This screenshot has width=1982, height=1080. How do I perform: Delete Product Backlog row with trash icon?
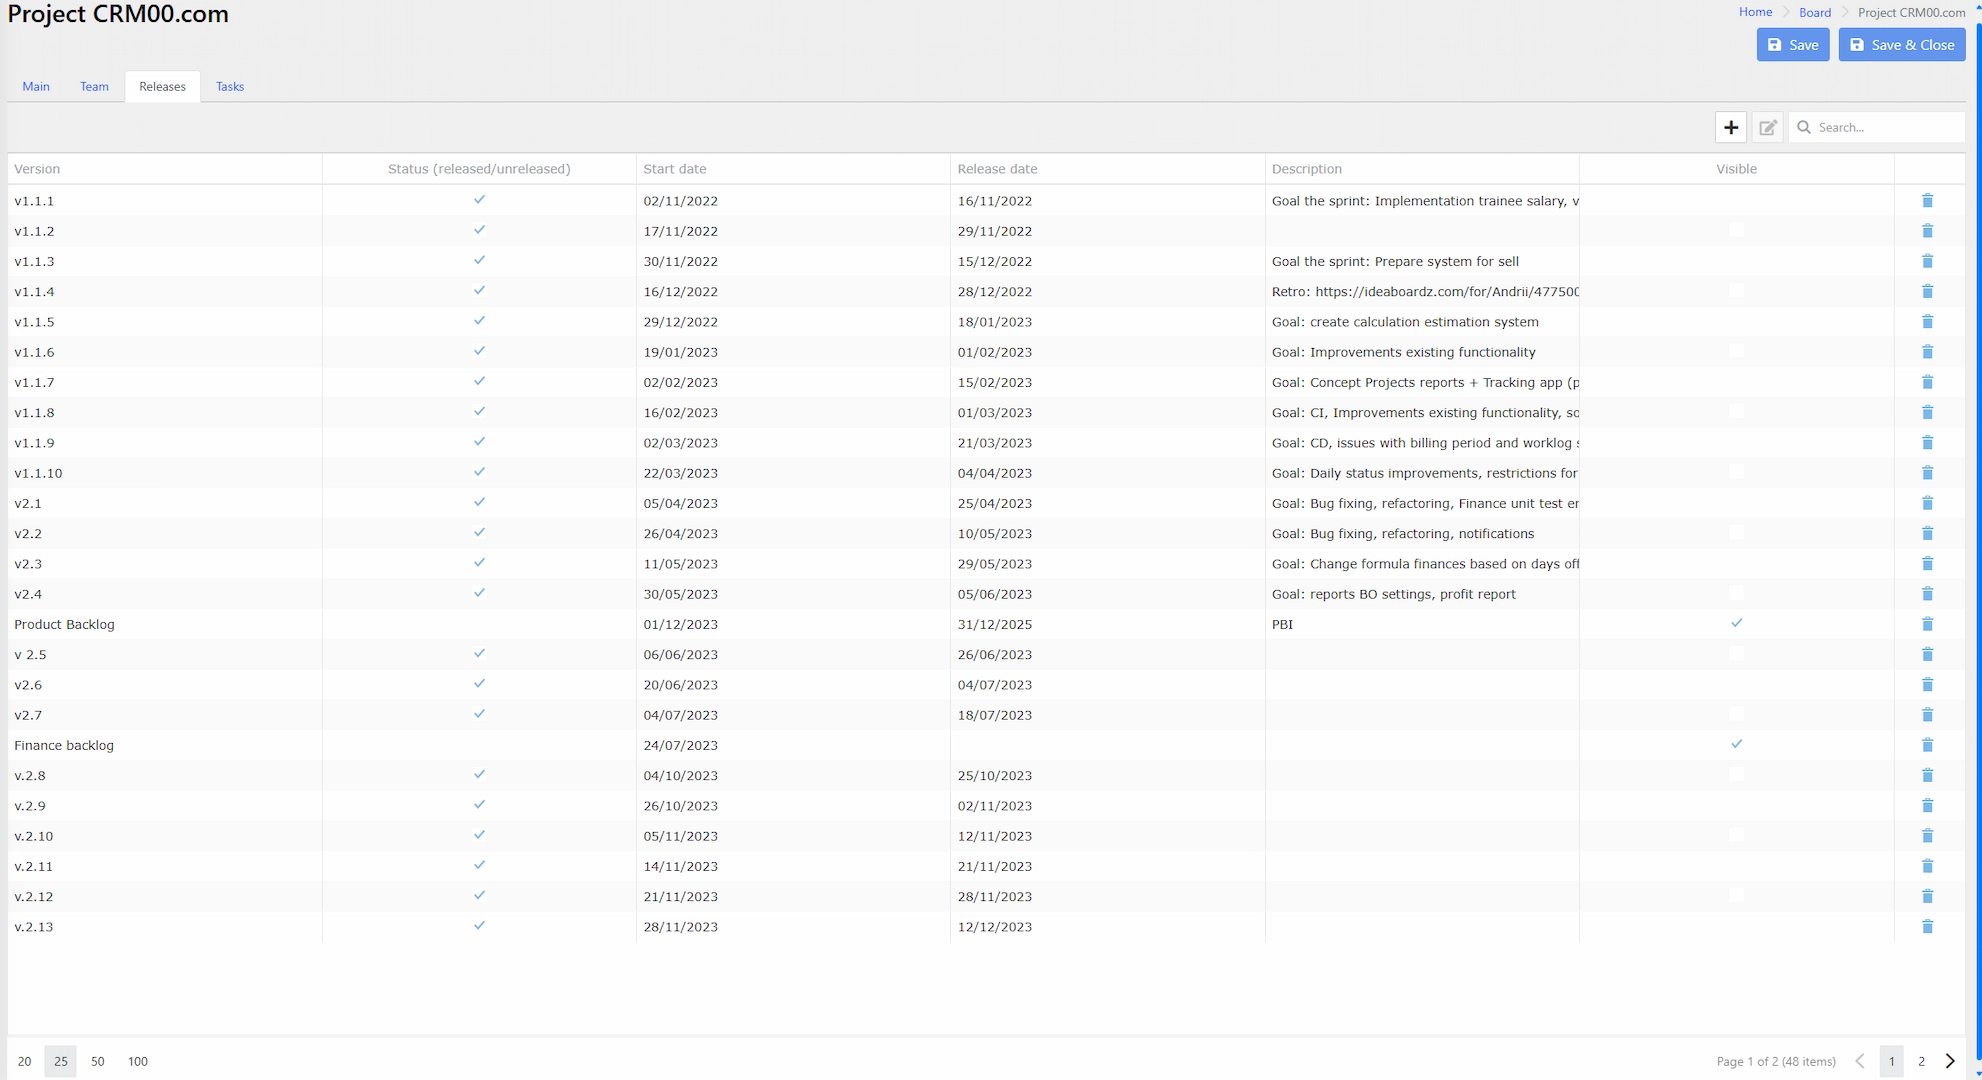point(1927,624)
